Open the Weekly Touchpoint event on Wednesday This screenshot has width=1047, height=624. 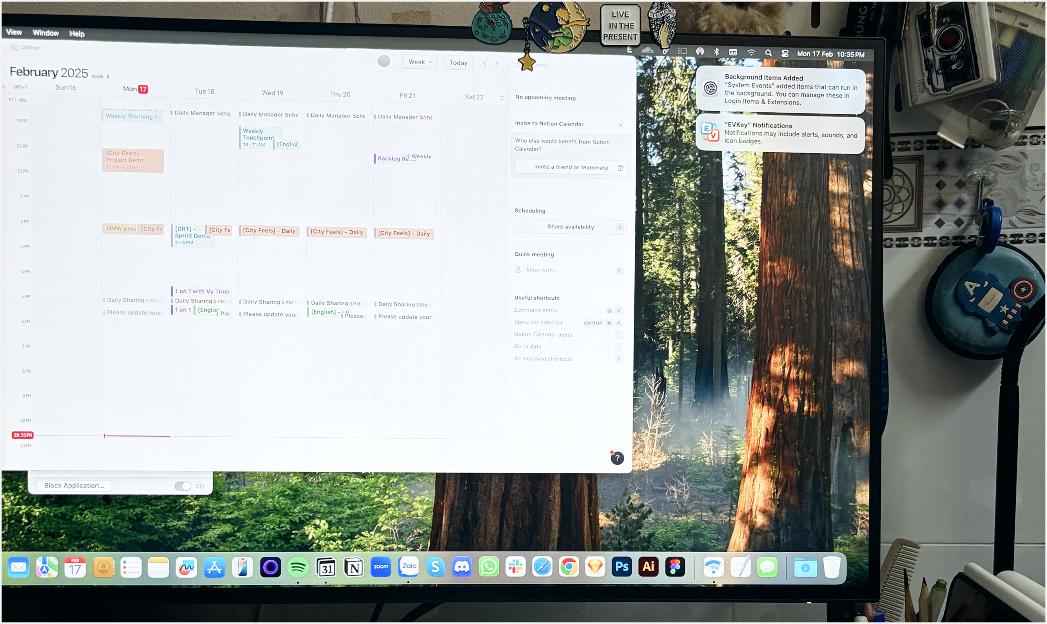257,137
